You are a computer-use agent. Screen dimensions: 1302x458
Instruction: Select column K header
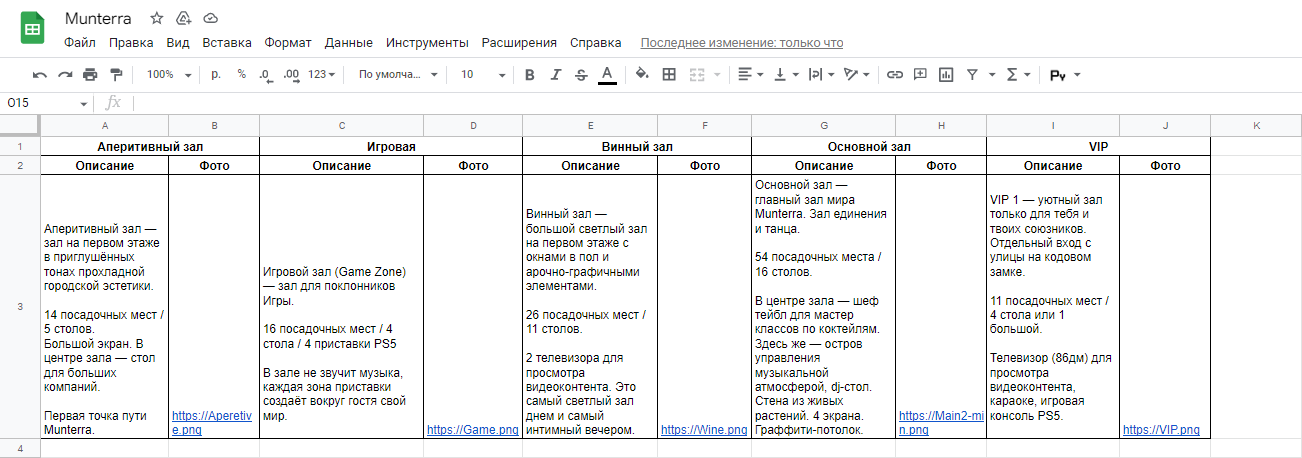(x=1256, y=125)
